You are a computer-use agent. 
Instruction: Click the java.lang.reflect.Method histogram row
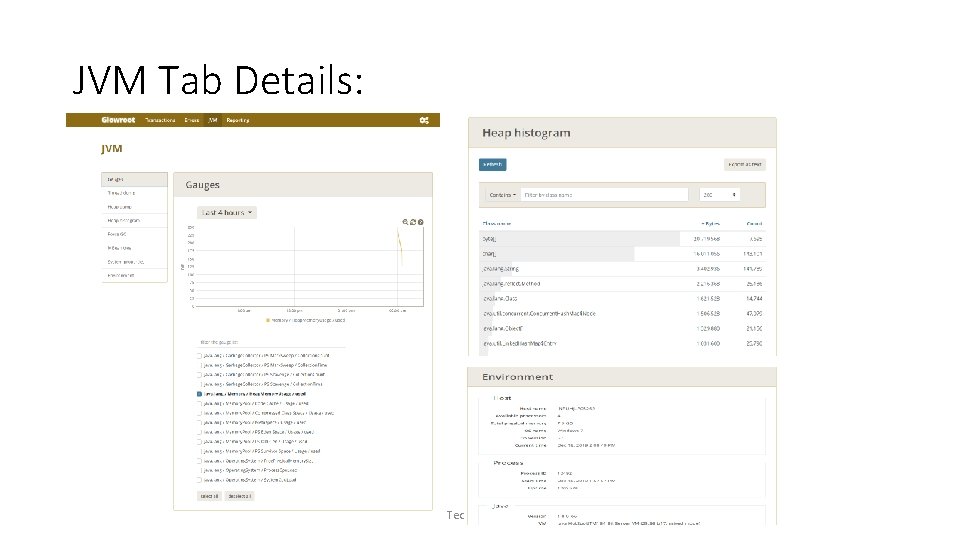[622, 283]
